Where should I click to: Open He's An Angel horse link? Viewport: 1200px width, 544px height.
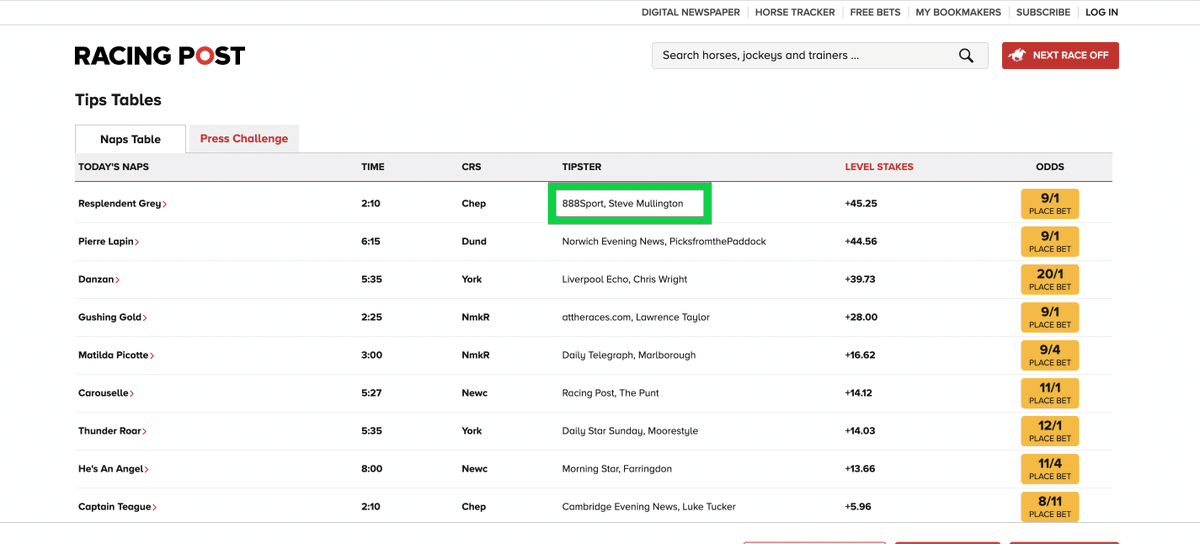click(114, 470)
